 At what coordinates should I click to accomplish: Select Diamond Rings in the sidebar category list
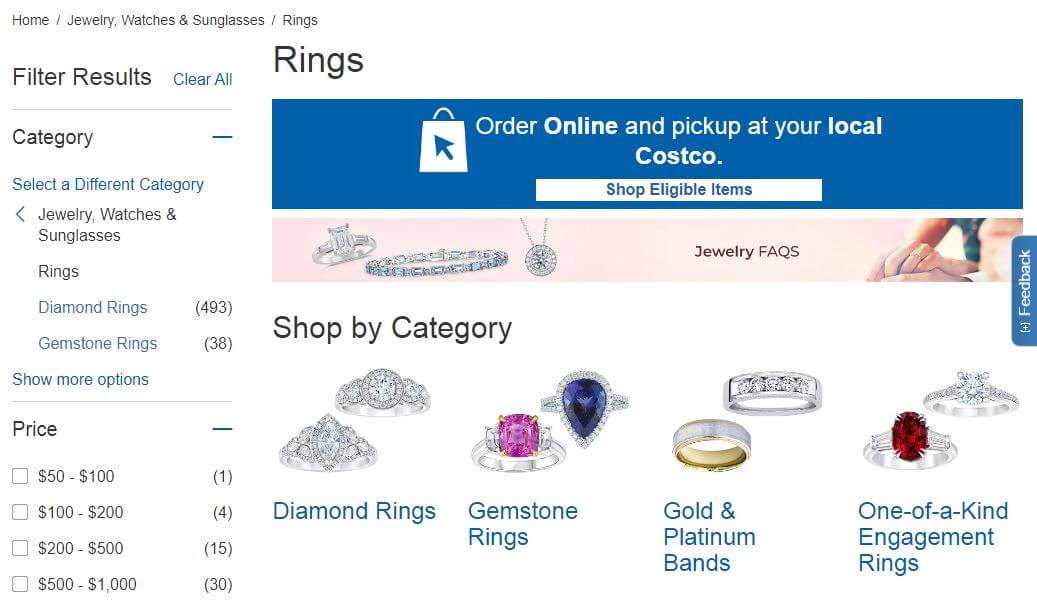(92, 307)
